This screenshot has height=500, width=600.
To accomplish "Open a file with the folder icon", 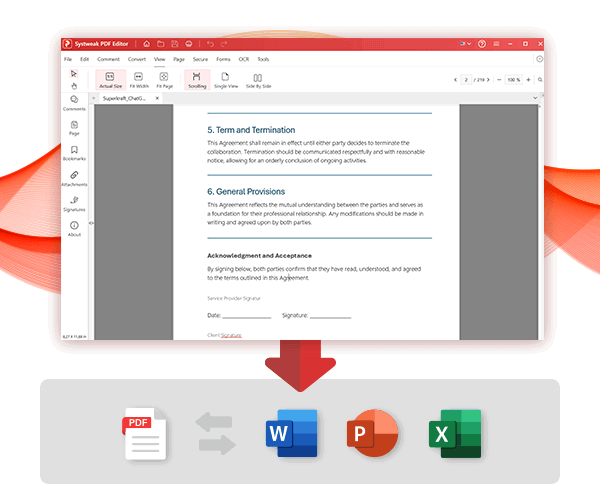I will (161, 44).
